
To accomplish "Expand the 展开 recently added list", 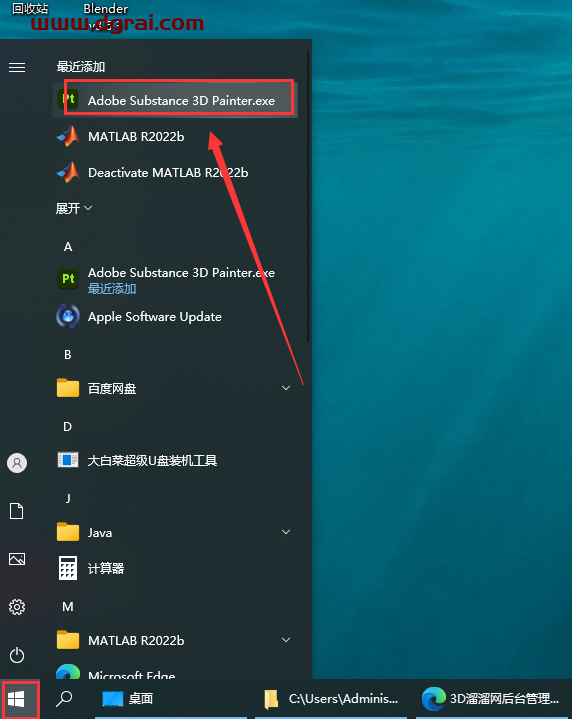I will pos(73,209).
